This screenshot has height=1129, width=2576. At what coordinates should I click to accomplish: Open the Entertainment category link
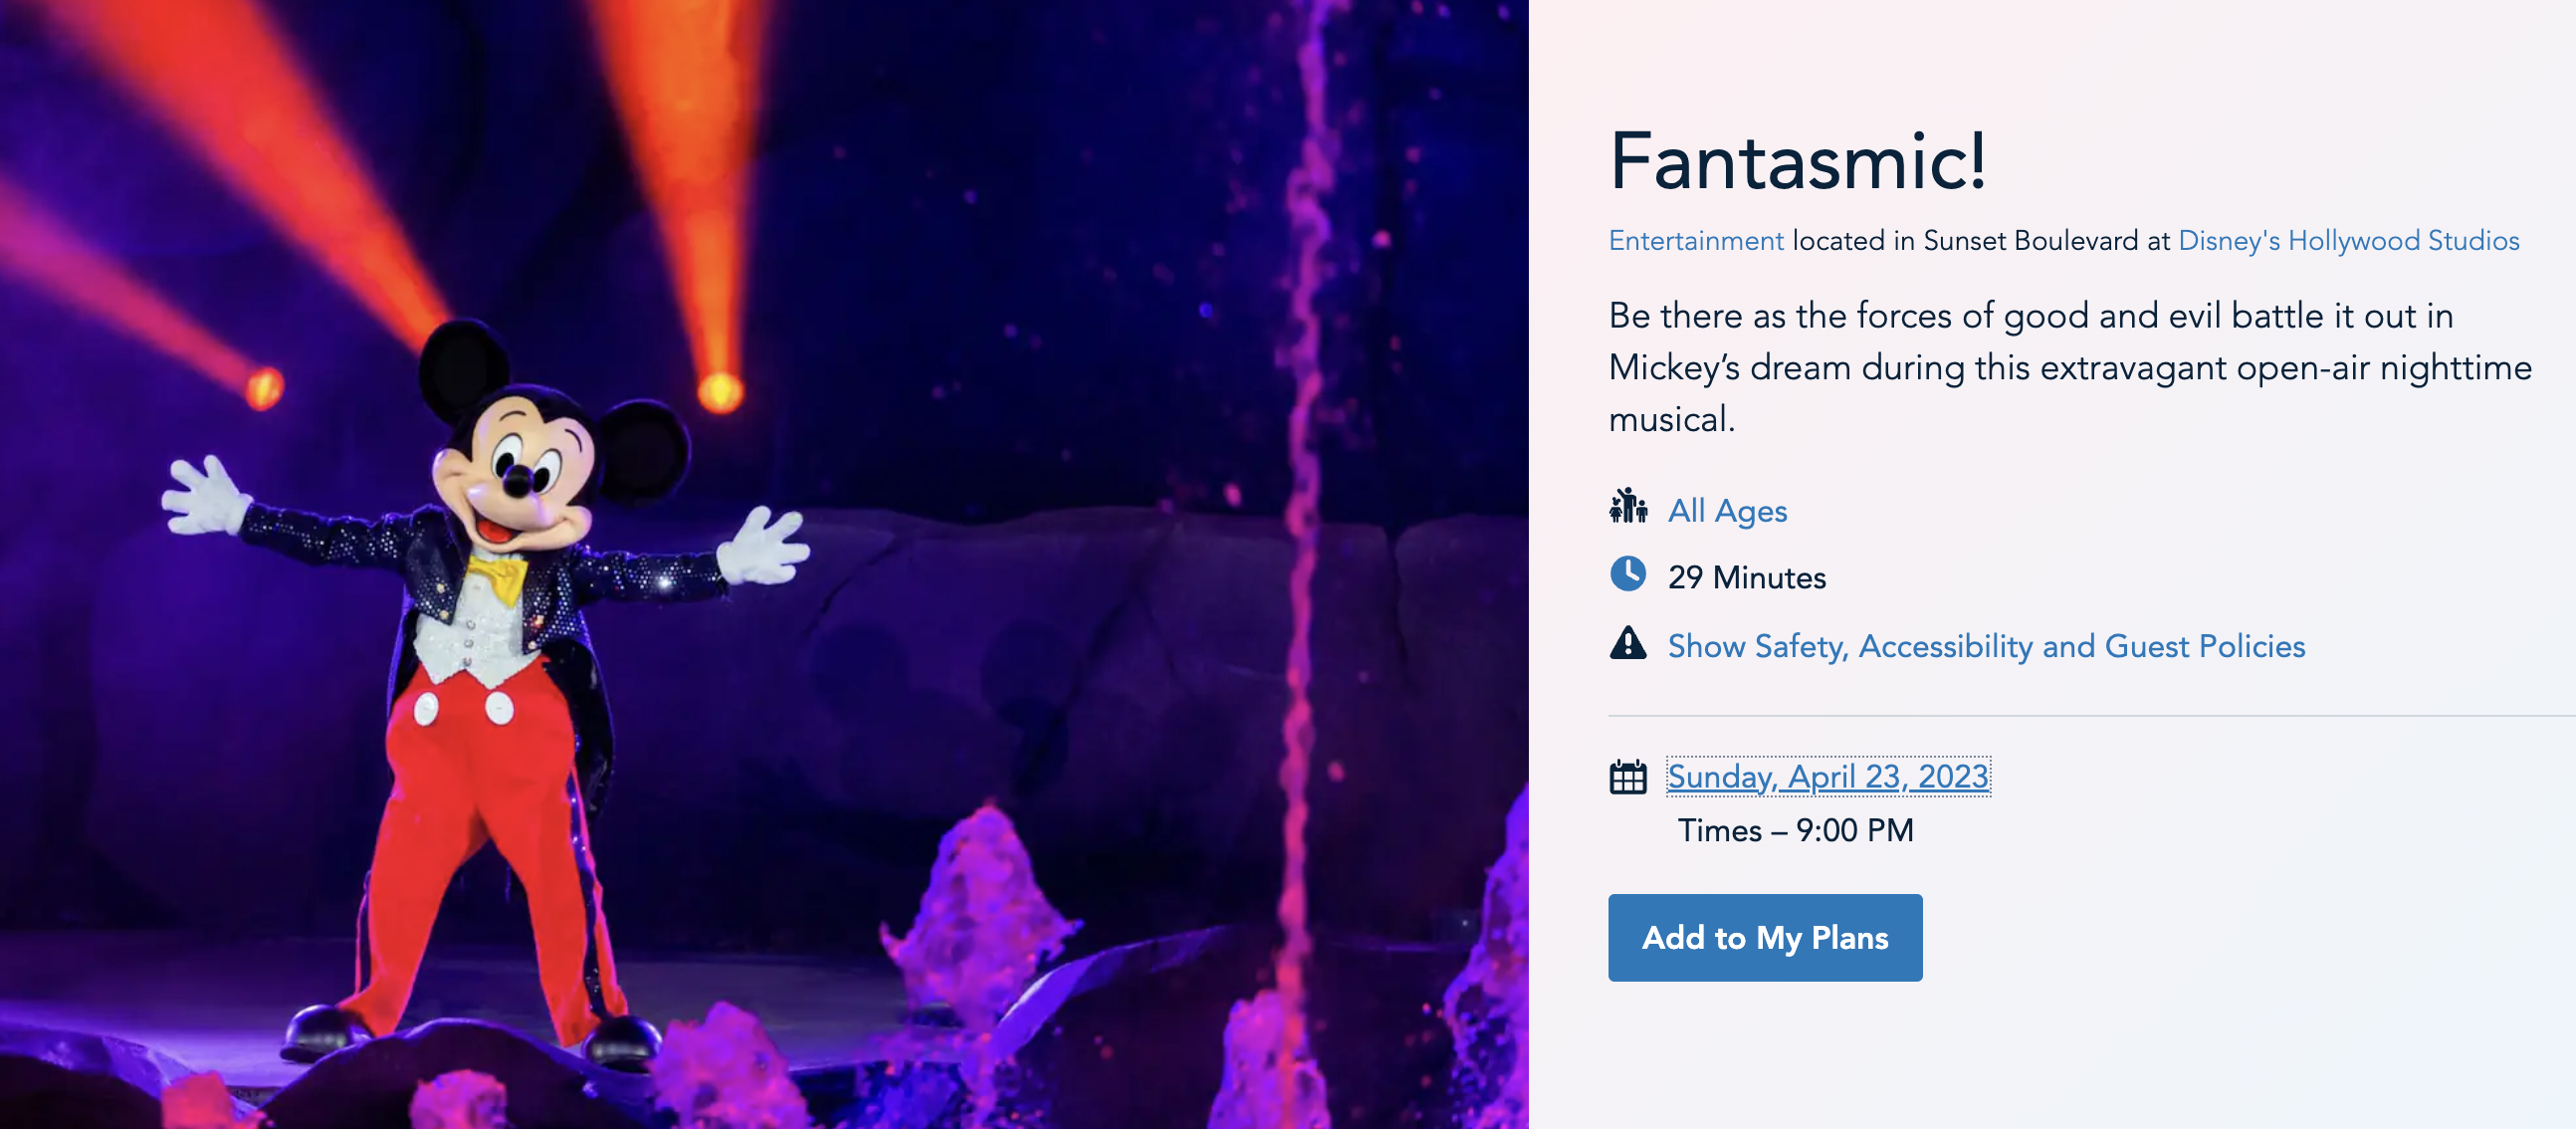coord(1695,241)
